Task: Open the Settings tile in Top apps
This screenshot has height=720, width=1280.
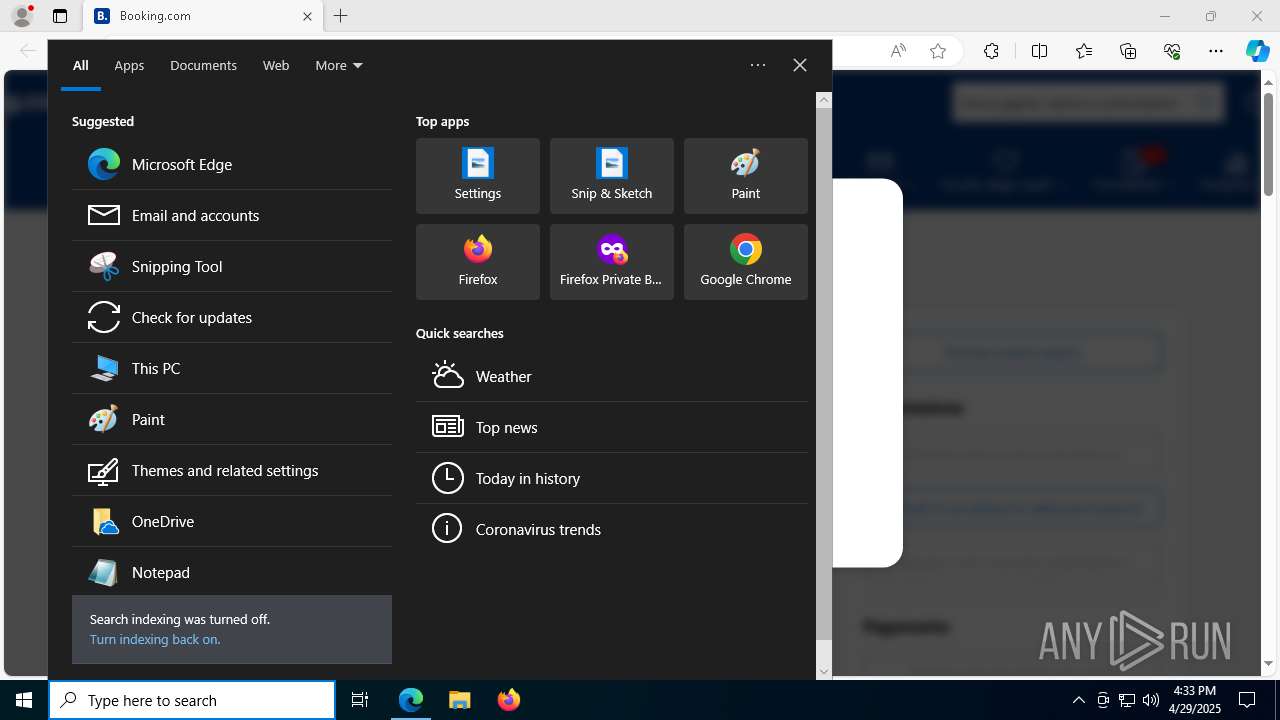Action: [x=478, y=176]
